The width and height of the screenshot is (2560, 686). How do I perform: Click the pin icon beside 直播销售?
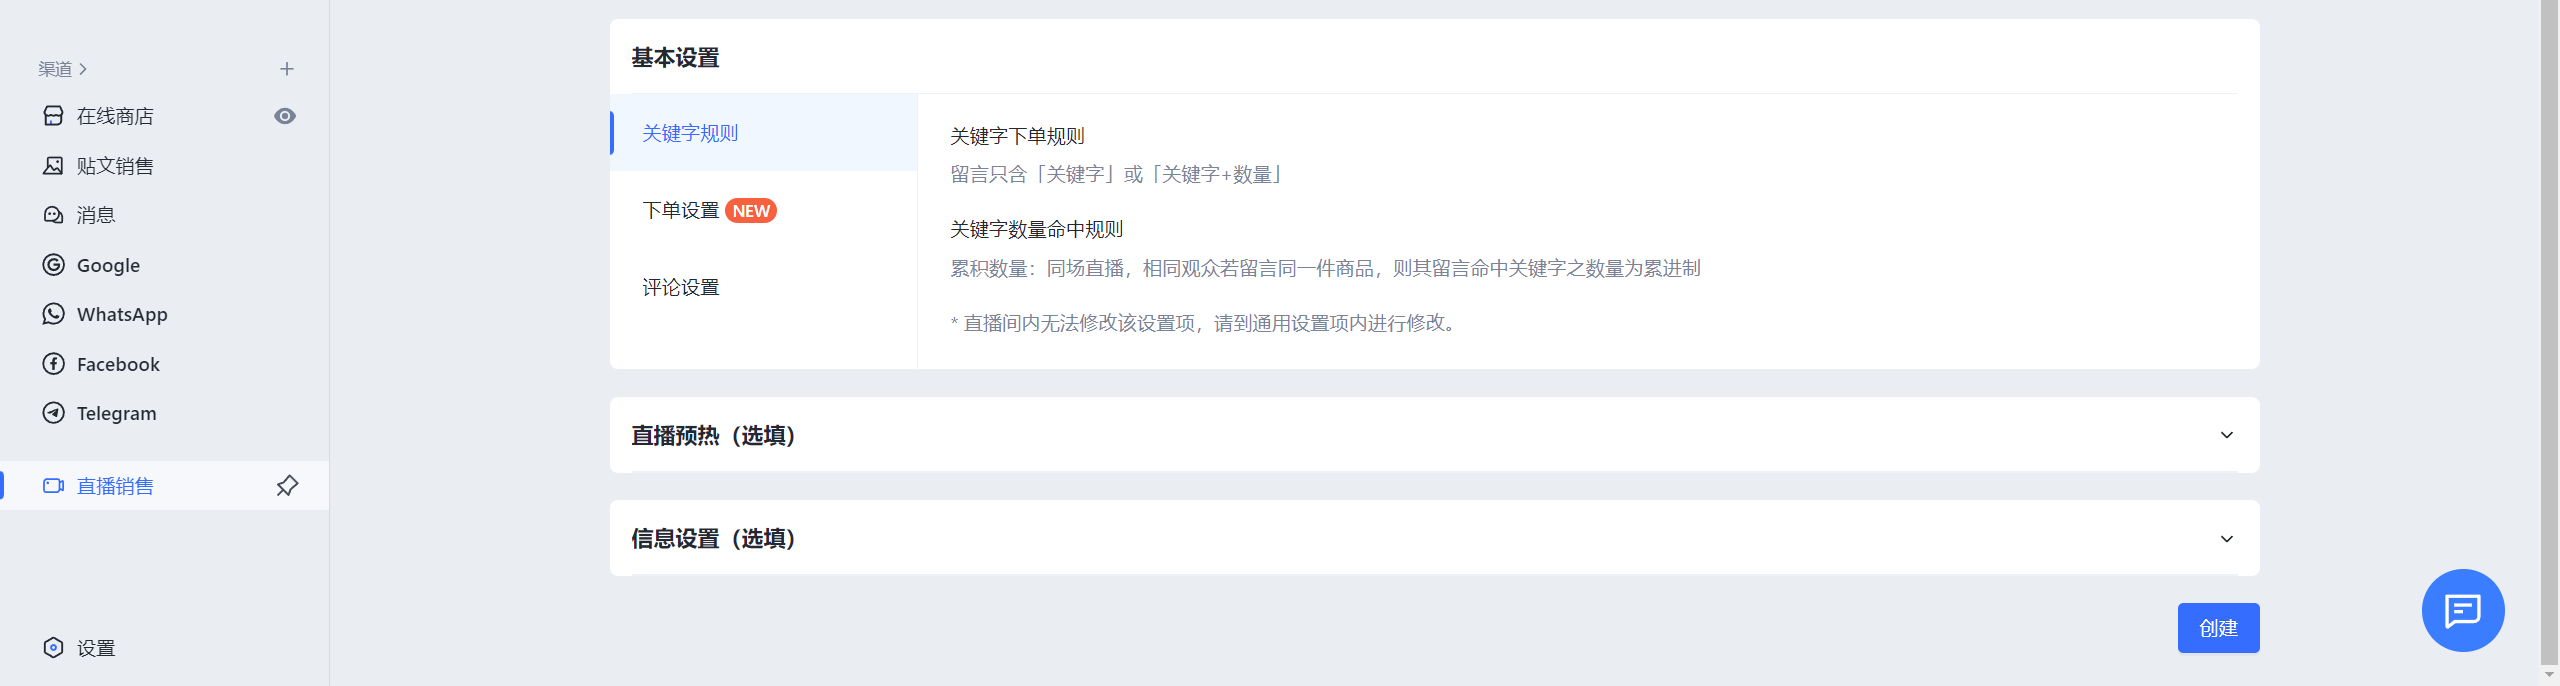pyautogui.click(x=287, y=486)
